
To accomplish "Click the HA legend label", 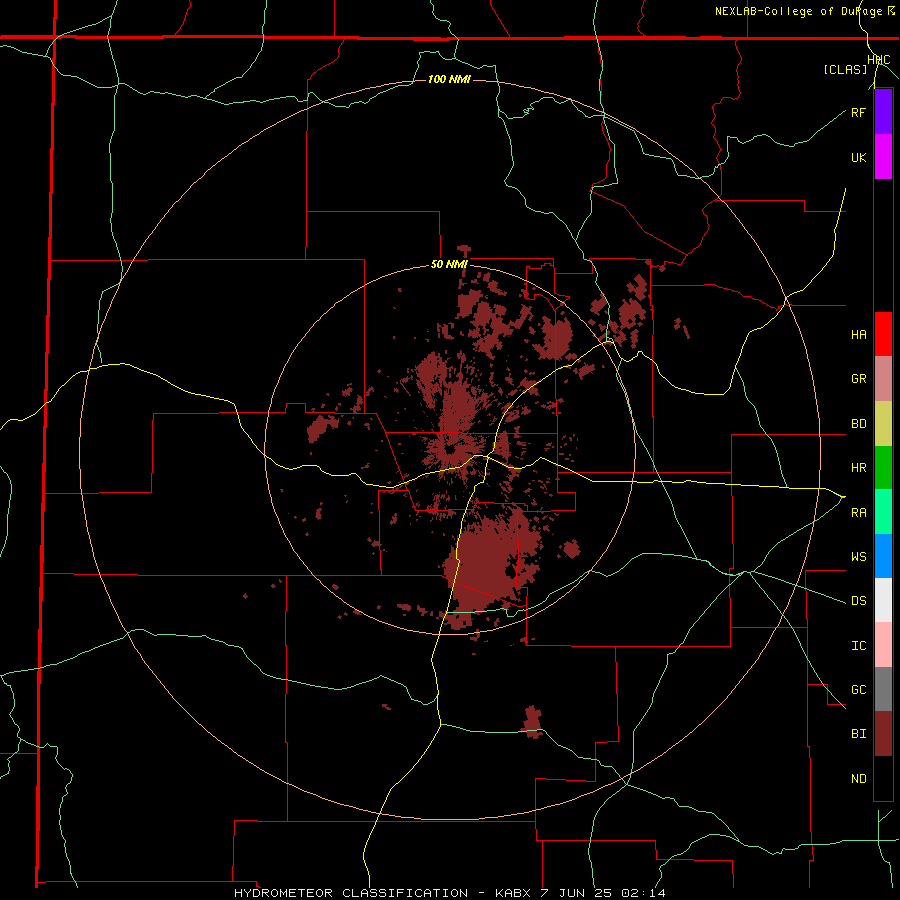I will (x=858, y=335).
